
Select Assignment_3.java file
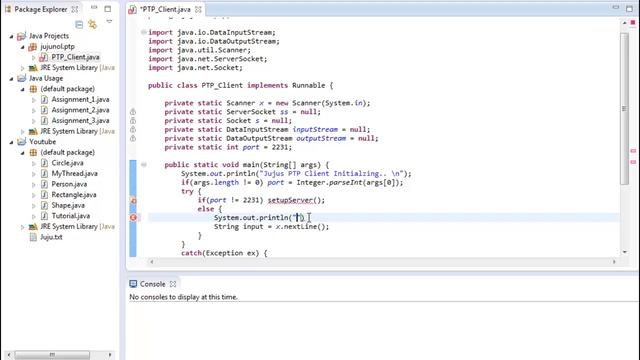[80, 121]
